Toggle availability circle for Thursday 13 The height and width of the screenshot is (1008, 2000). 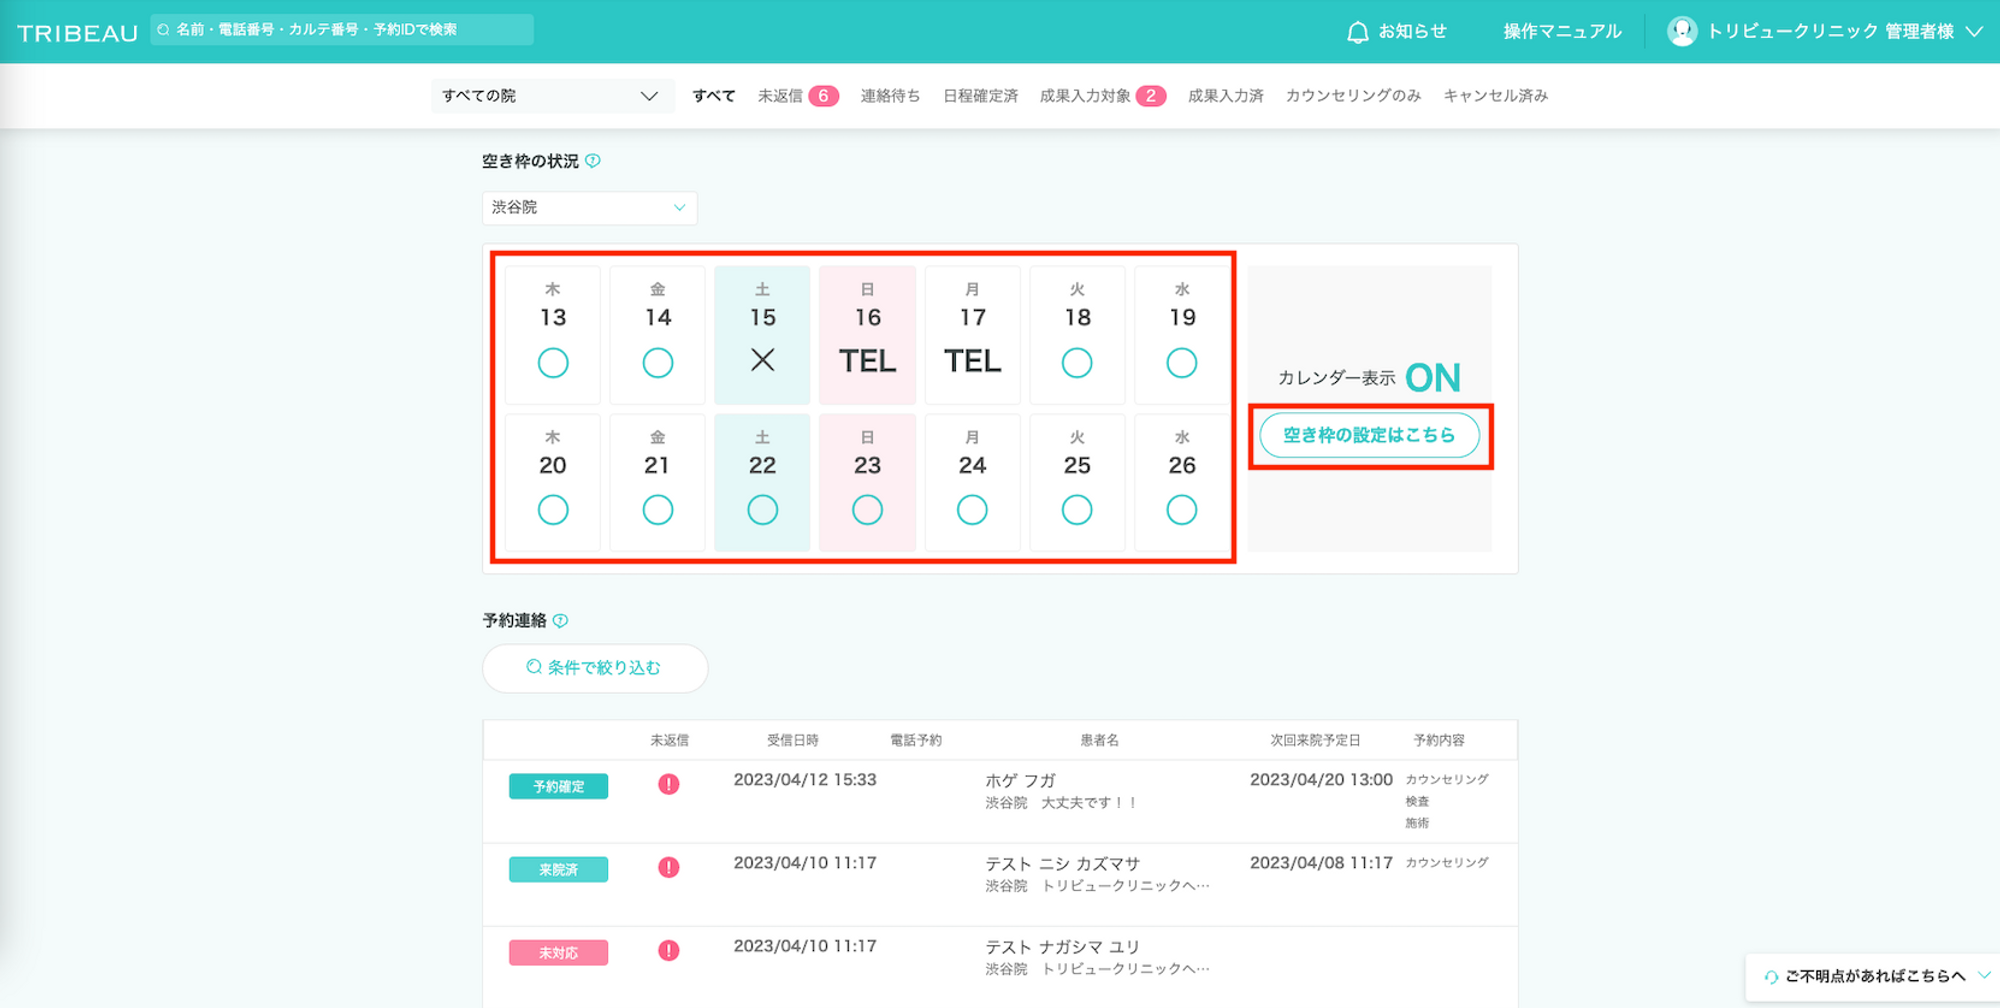tap(553, 362)
